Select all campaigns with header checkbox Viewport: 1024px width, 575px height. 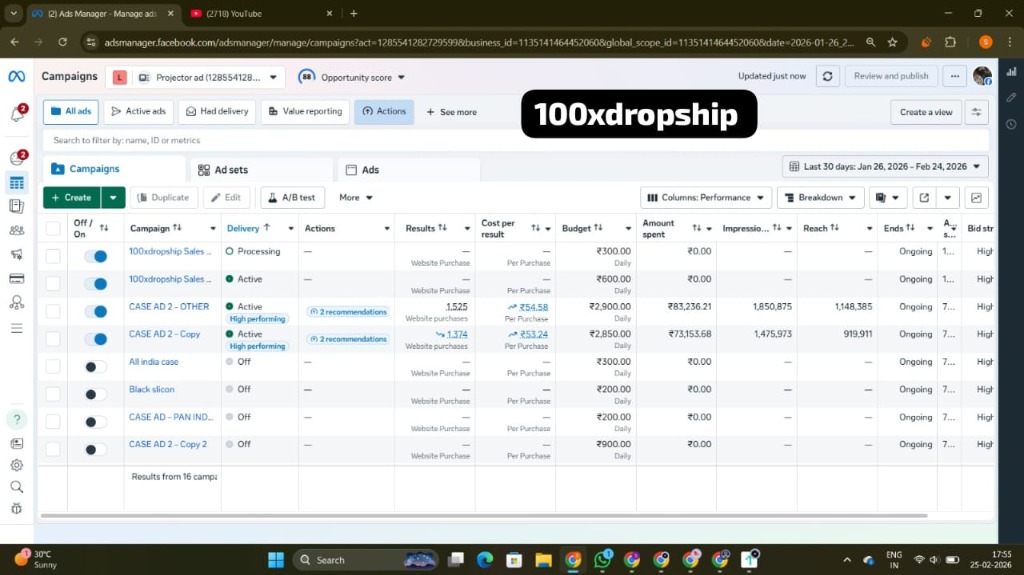click(x=53, y=228)
